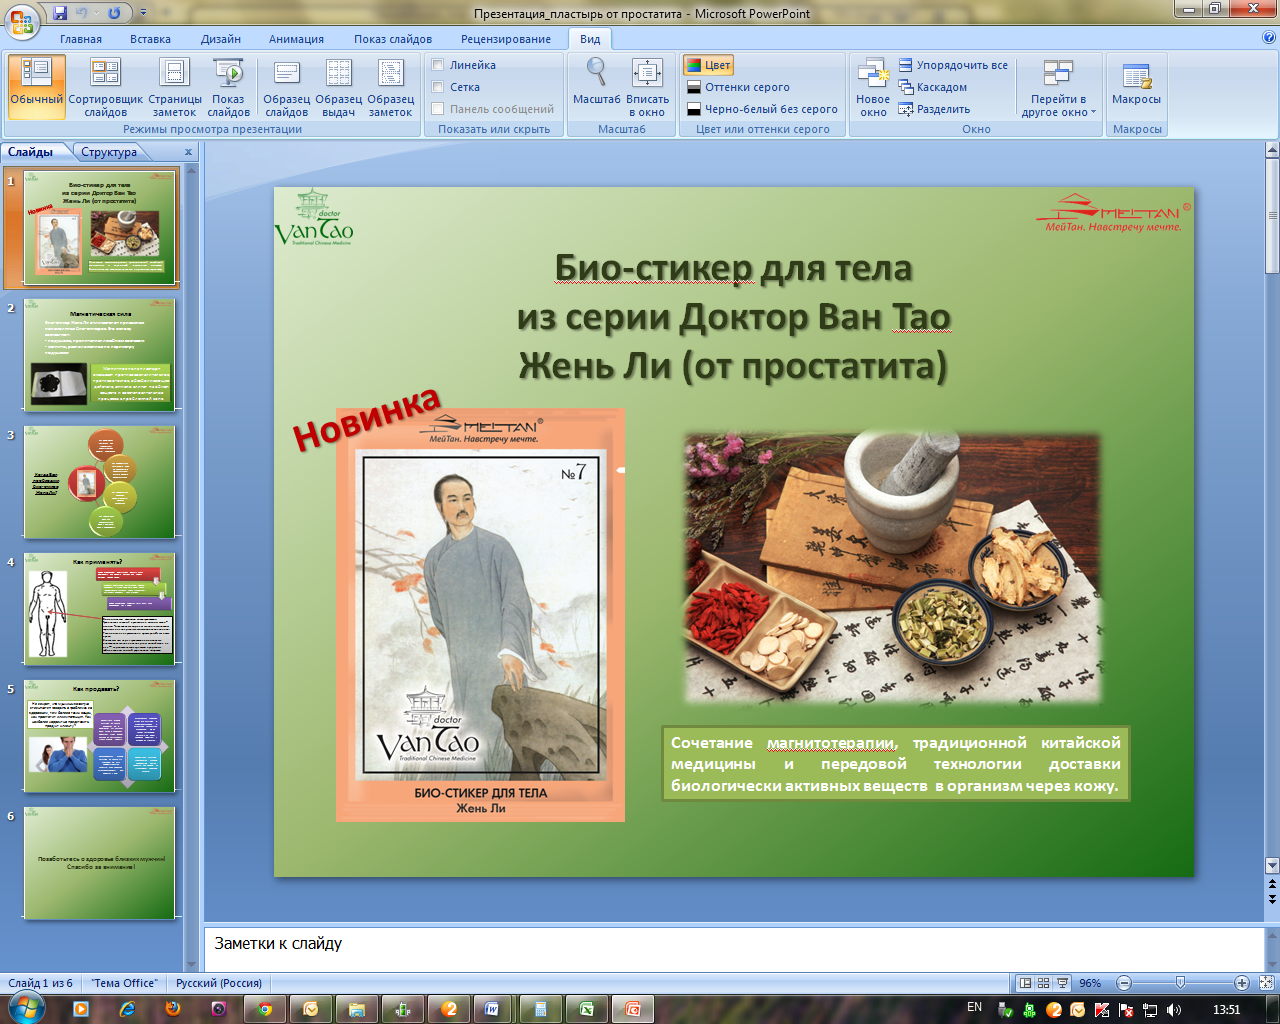Screen dimensions: 1280x1024
Task: Switch to Normal view in status bar
Action: [1025, 983]
